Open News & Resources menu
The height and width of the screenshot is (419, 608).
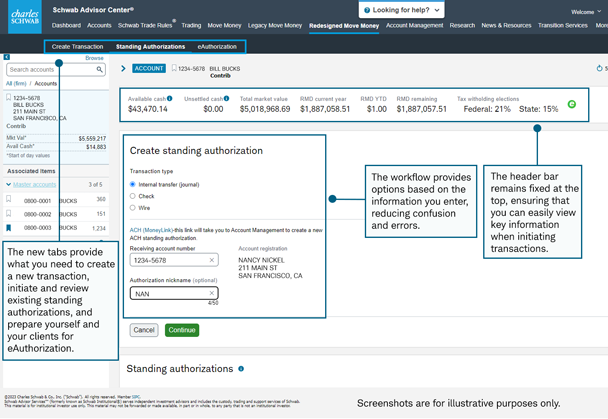(506, 25)
